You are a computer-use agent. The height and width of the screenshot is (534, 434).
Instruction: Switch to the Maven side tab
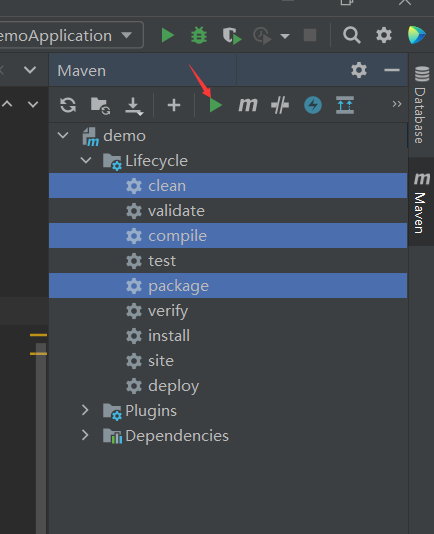(421, 202)
